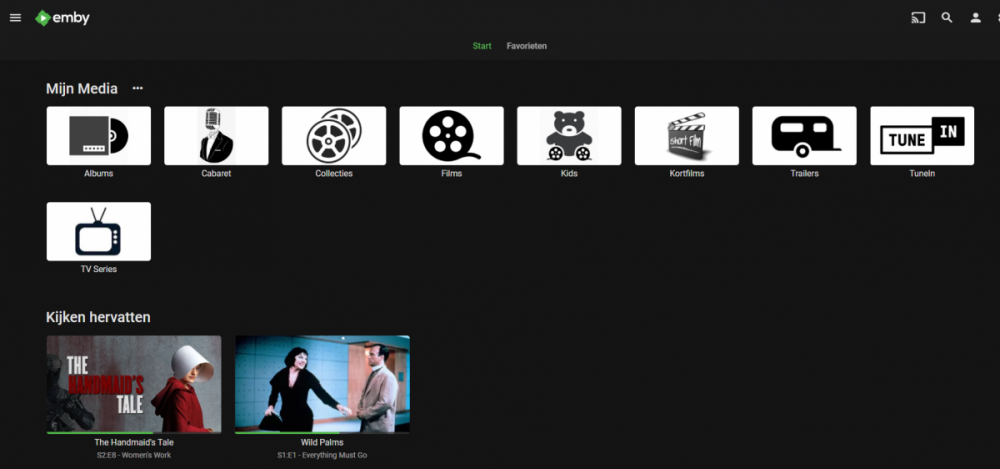
Task: Open the search magnifier
Action: click(x=947, y=18)
